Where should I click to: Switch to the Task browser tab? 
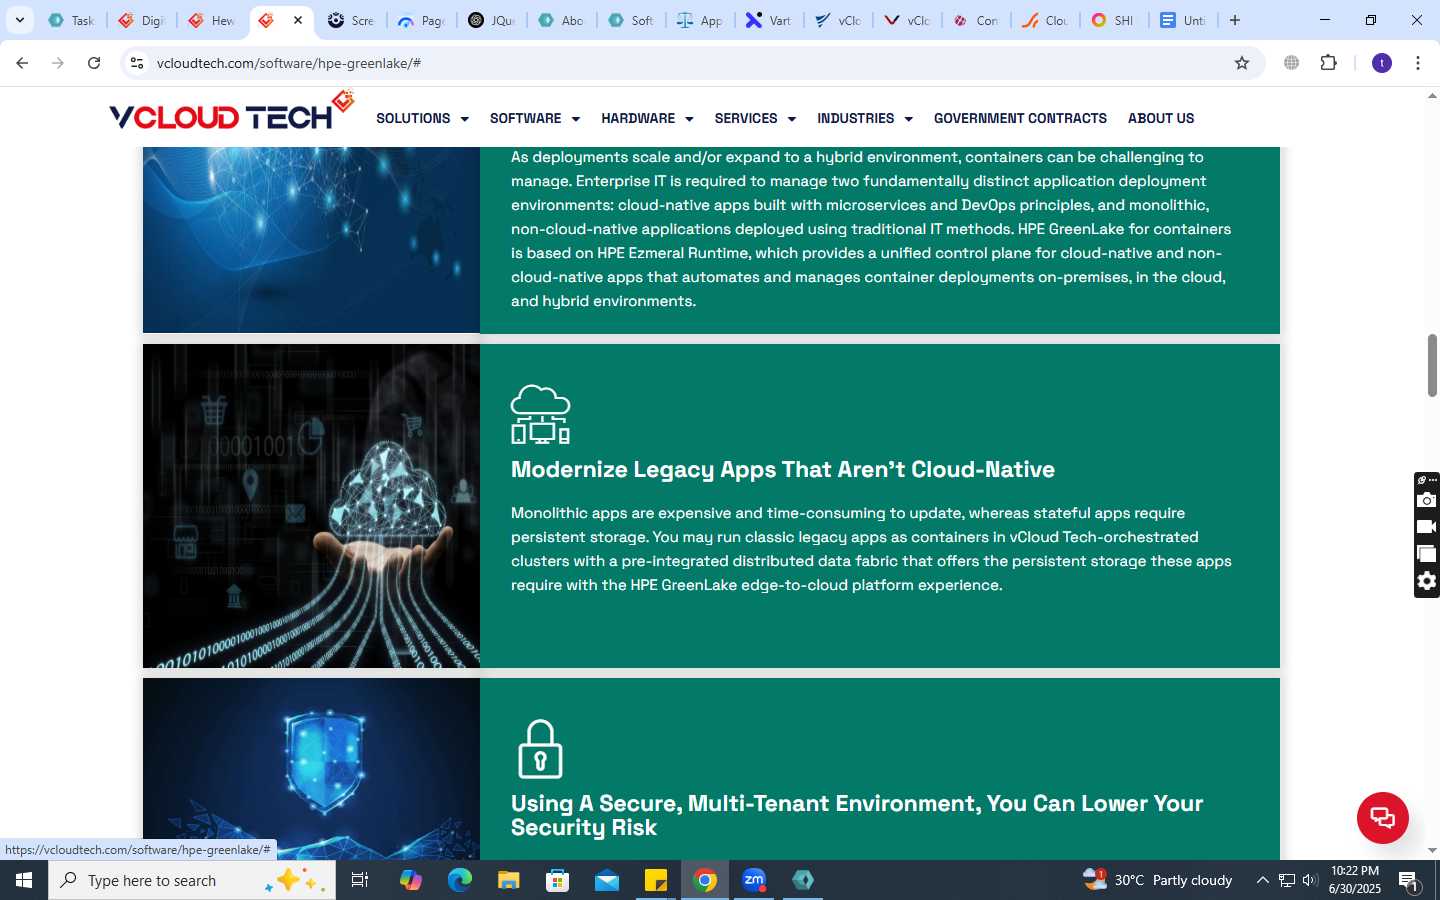click(x=71, y=20)
